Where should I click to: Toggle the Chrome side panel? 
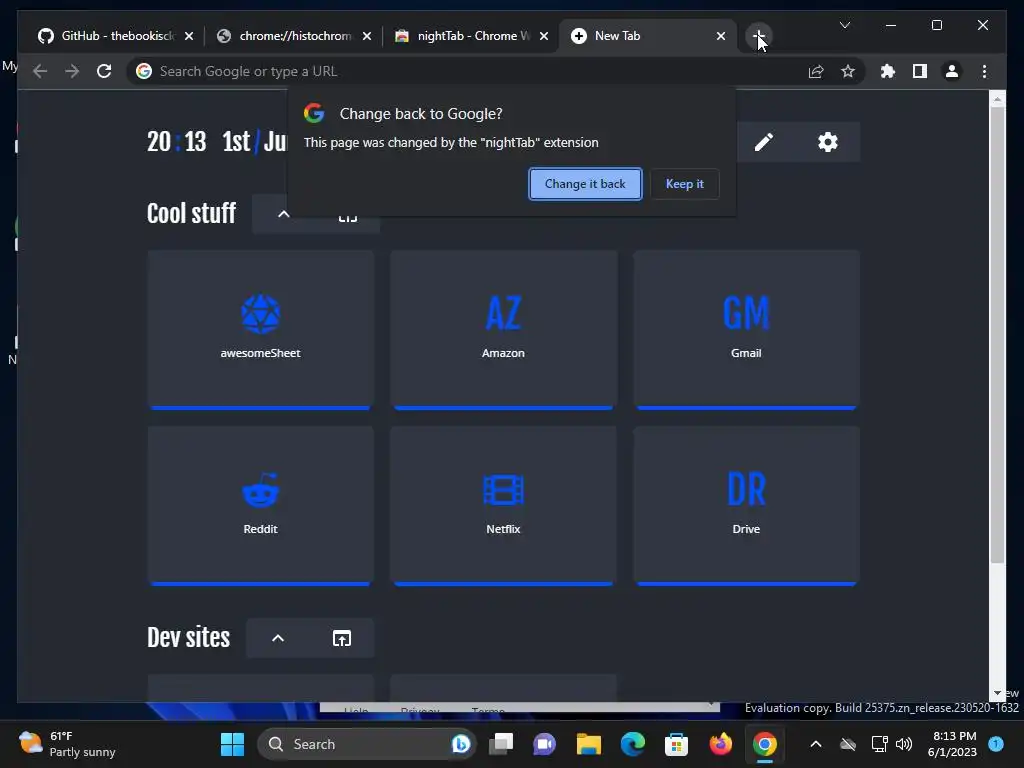click(920, 71)
